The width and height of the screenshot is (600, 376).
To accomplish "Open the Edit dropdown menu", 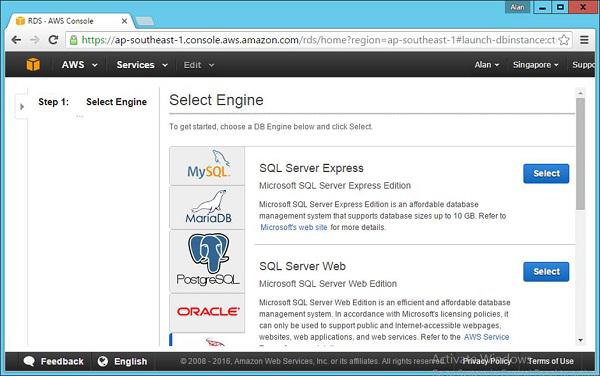I will pyautogui.click(x=199, y=65).
